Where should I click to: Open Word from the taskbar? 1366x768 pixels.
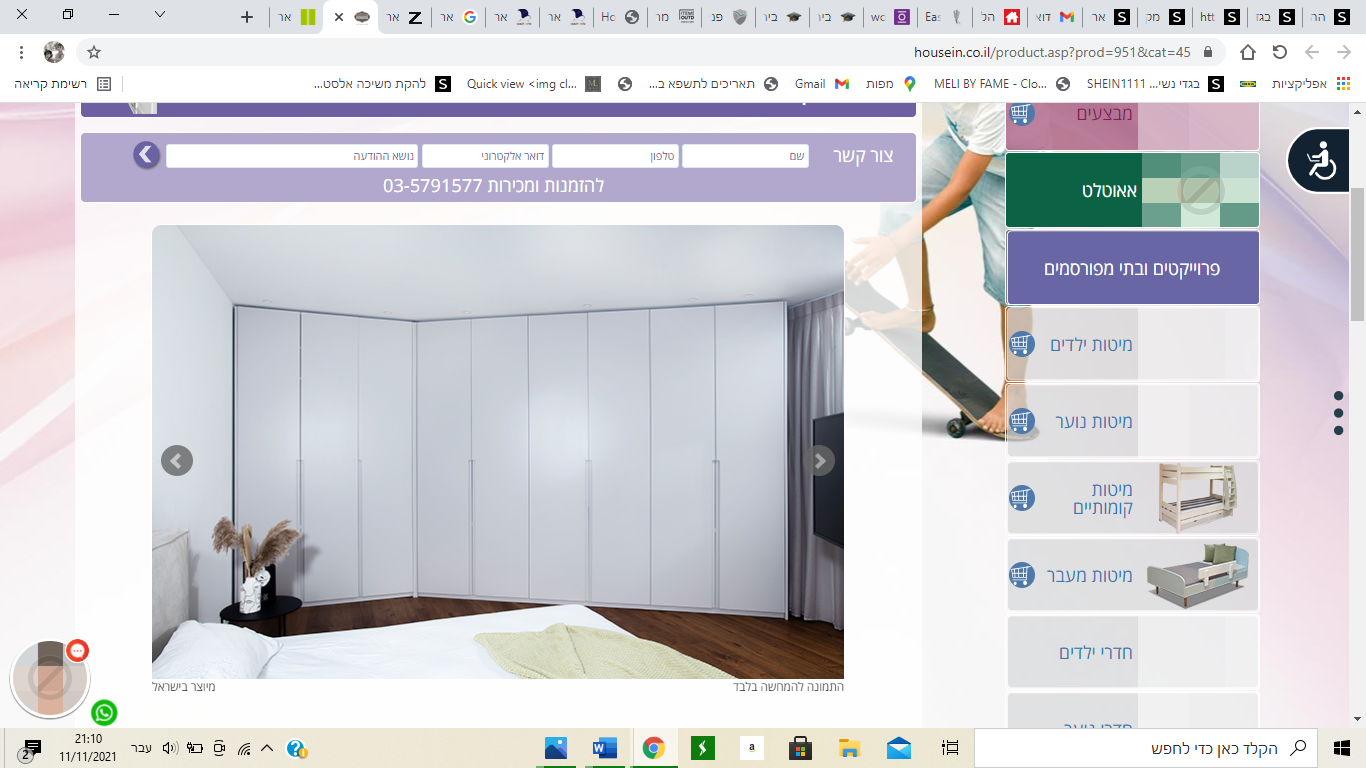605,747
